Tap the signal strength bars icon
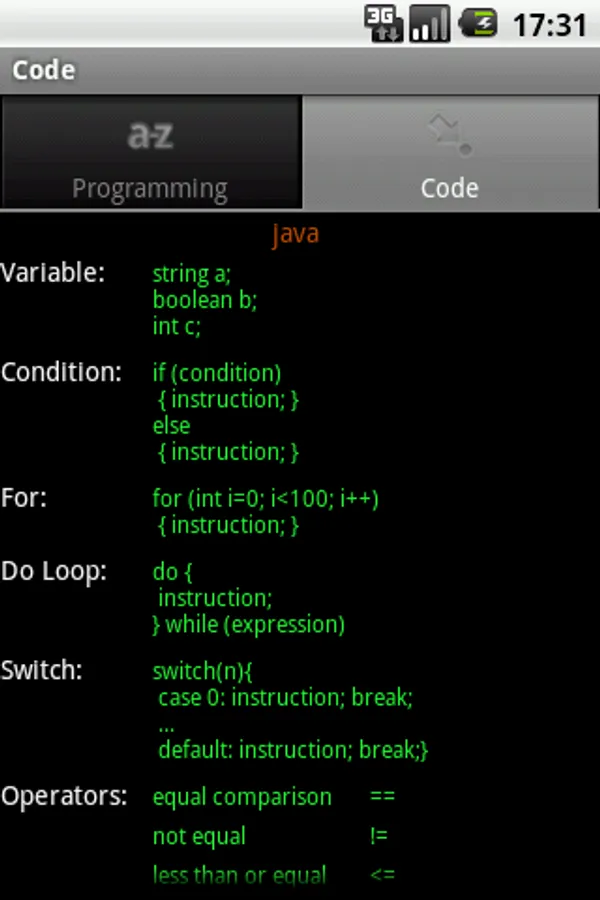Viewport: 600px width, 900px height. coord(429,24)
